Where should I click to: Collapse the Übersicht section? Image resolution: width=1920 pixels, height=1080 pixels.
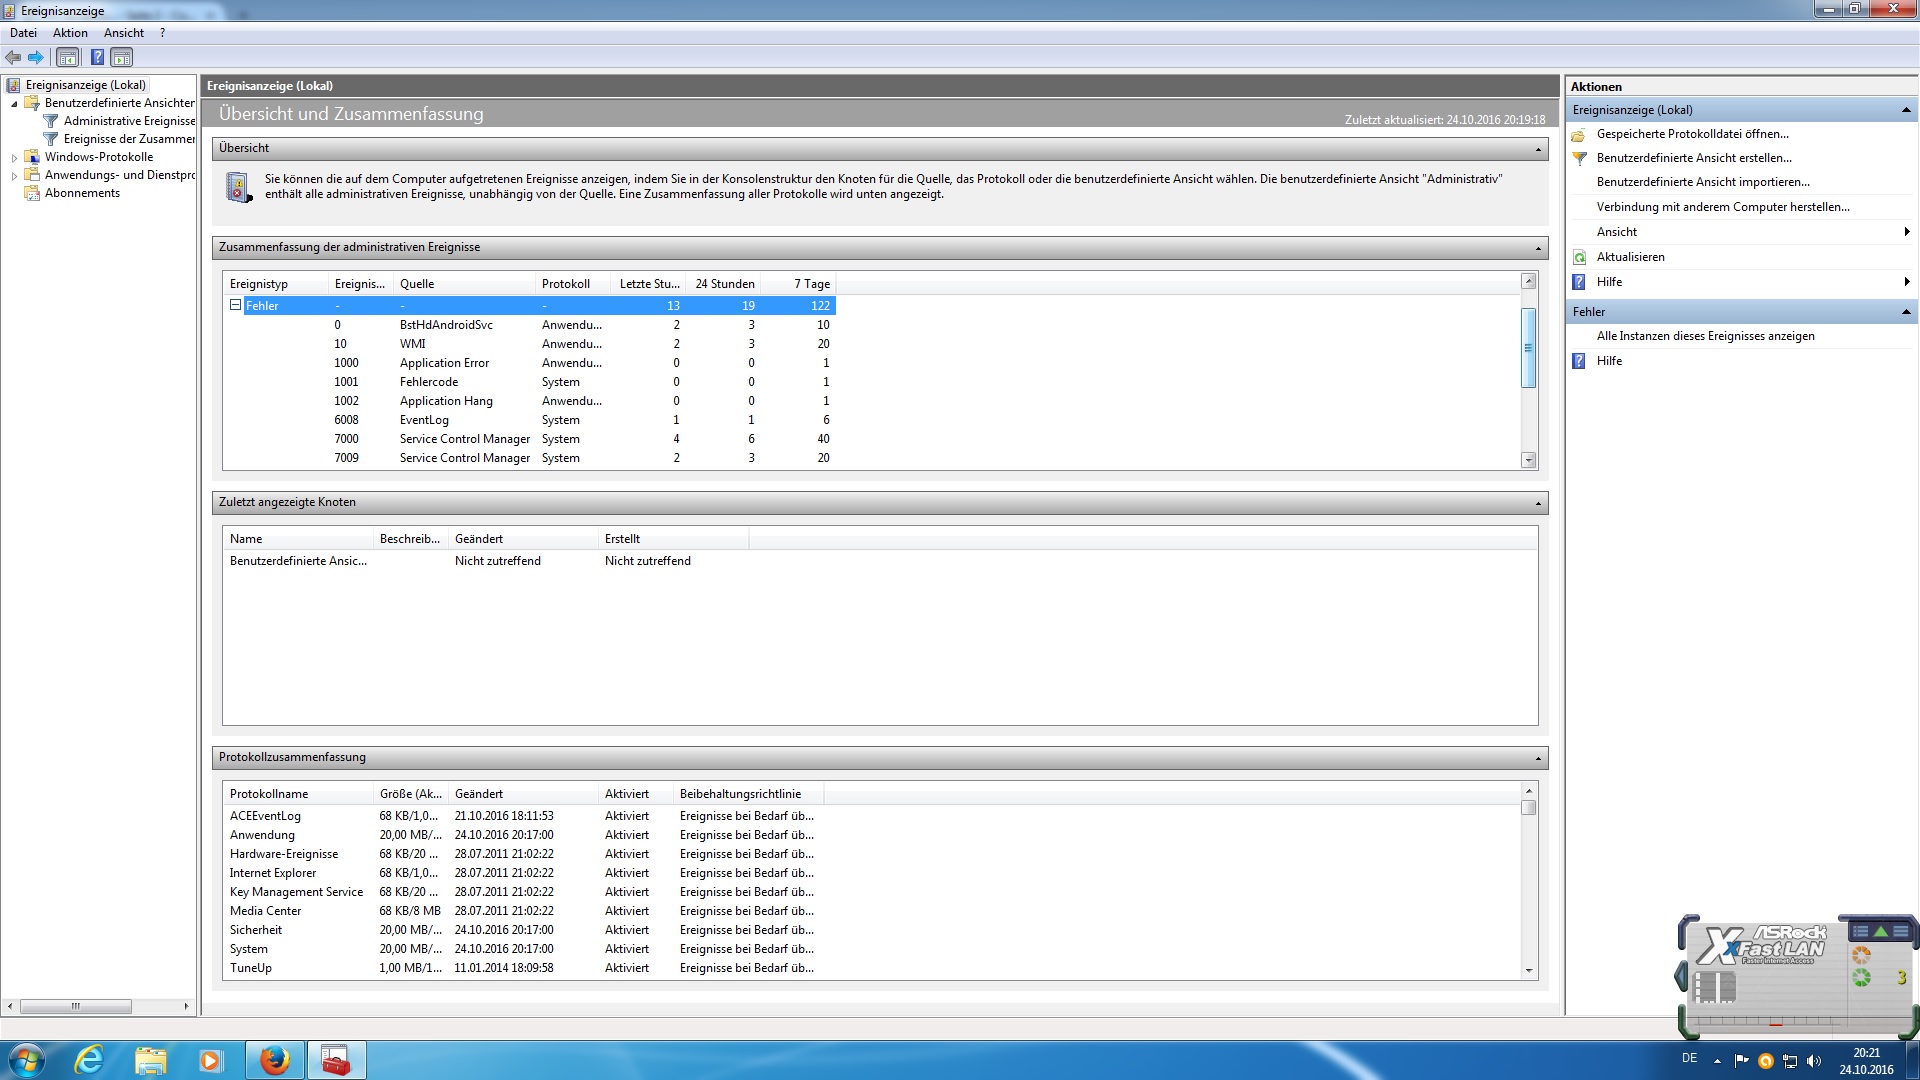(1538, 149)
